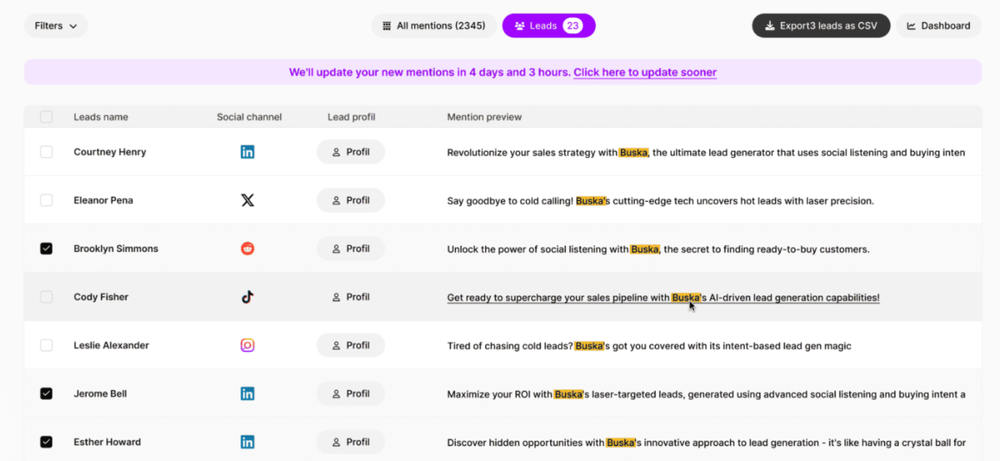Select the name Esther Howard
Image resolution: width=1000 pixels, height=461 pixels.
click(x=107, y=442)
